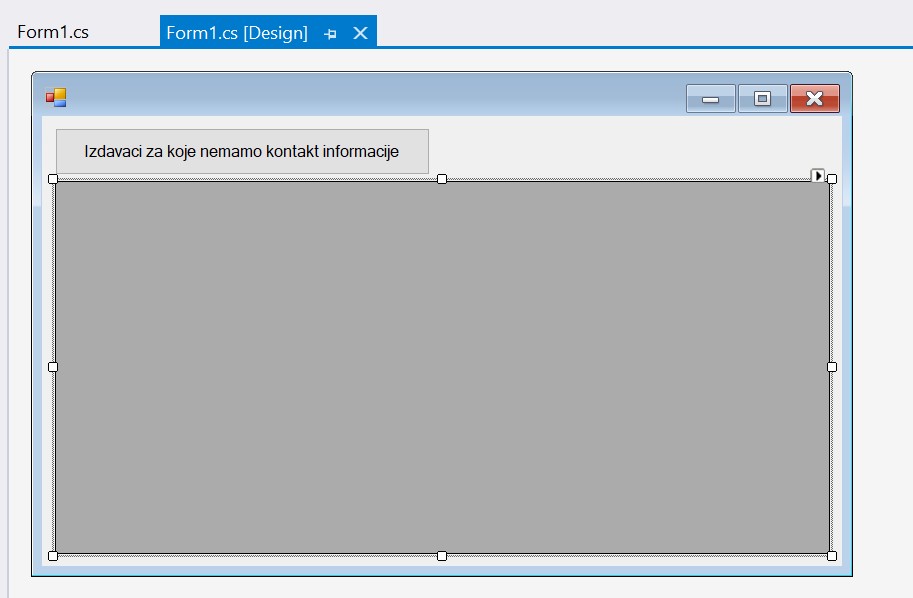Click the bottom-center resize handle of the grid

[x=442, y=556]
